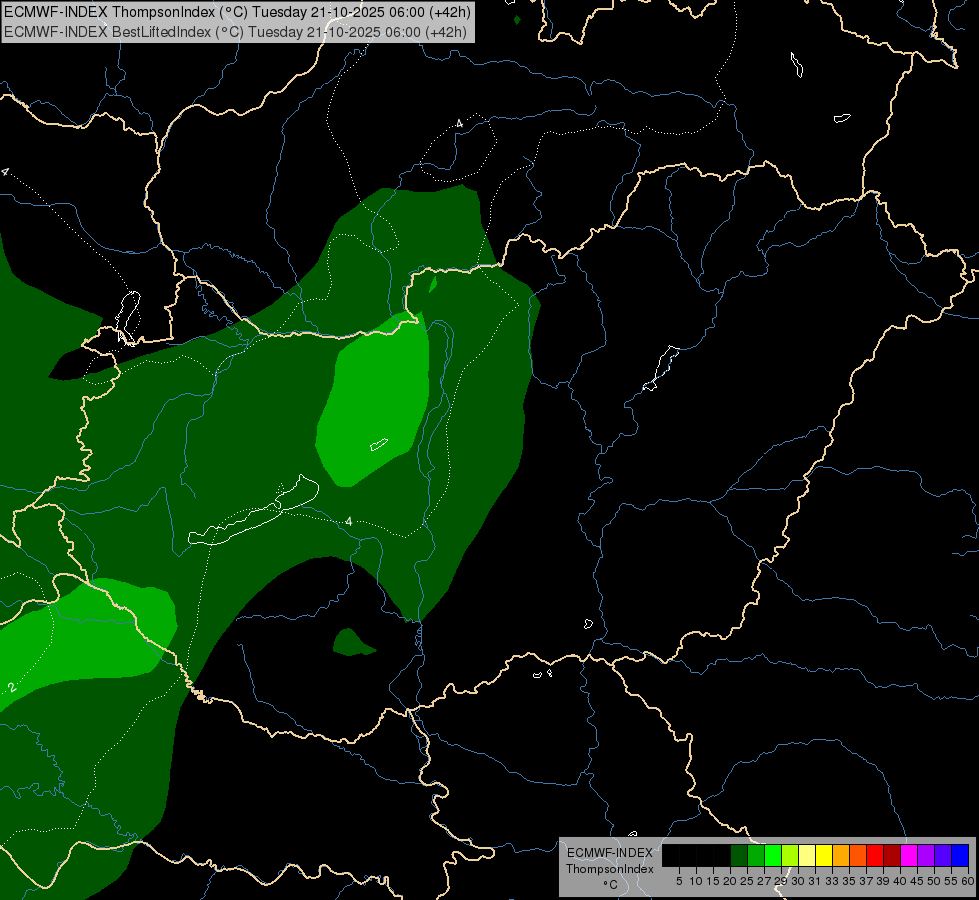Click the legend value "39"

tap(884, 881)
